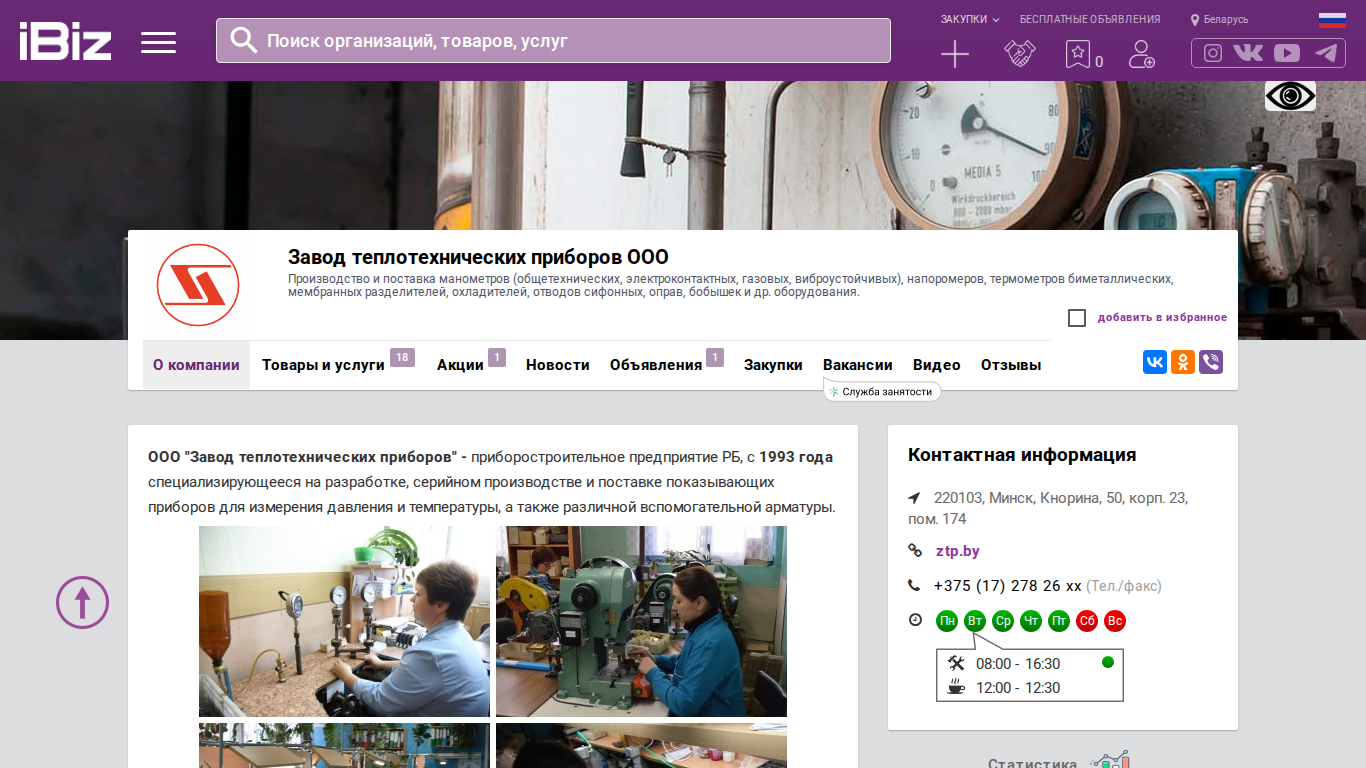Click break time '12:00 - 12:30'
1366x768 pixels.
click(x=1018, y=688)
